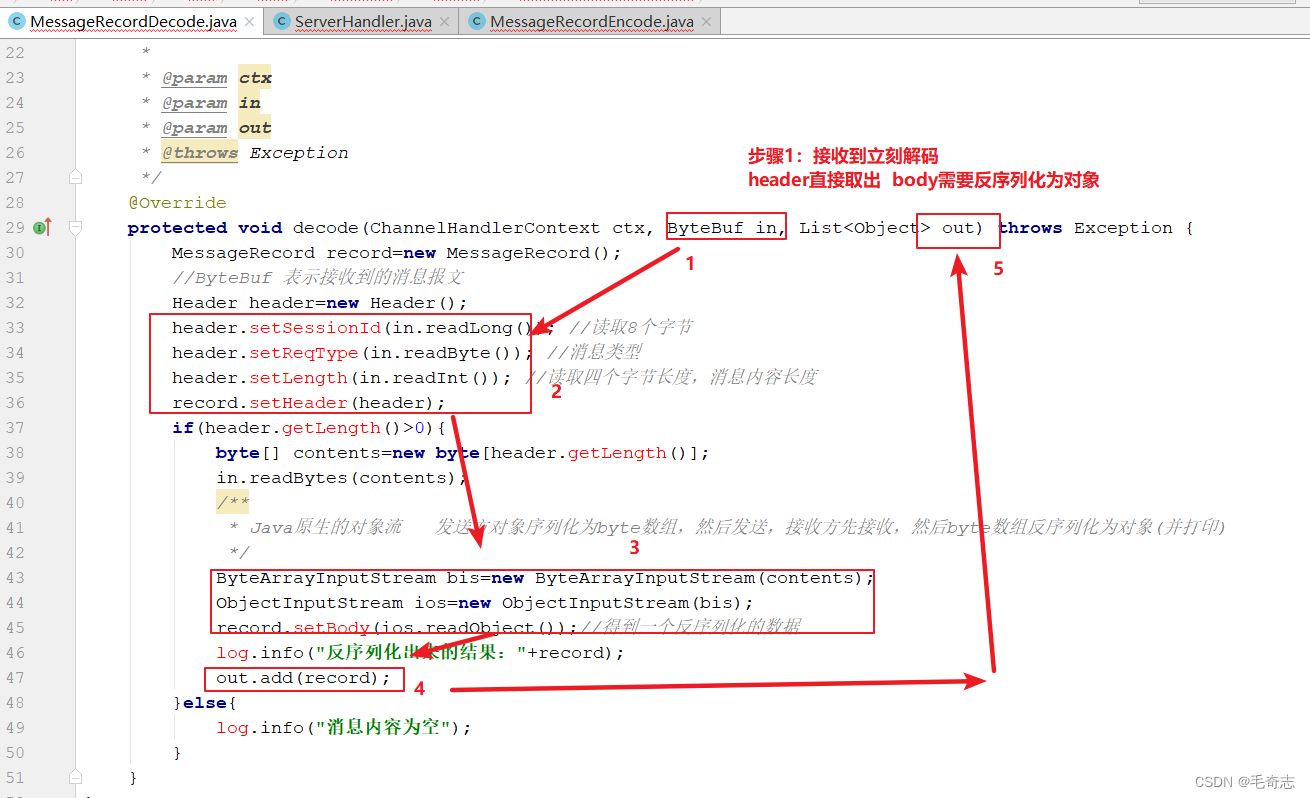This screenshot has height=798, width=1310.
Task: Click the ByteArrayInputStream bis declaration line
Action: point(545,578)
